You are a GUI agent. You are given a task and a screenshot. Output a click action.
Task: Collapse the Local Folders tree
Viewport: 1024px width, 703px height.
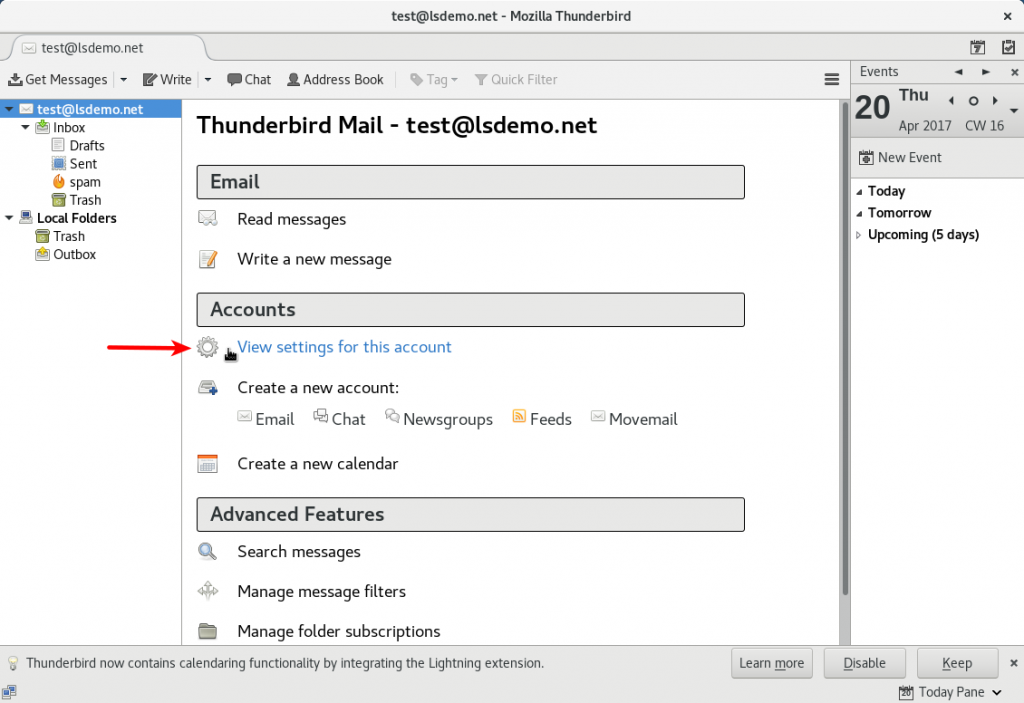9,218
